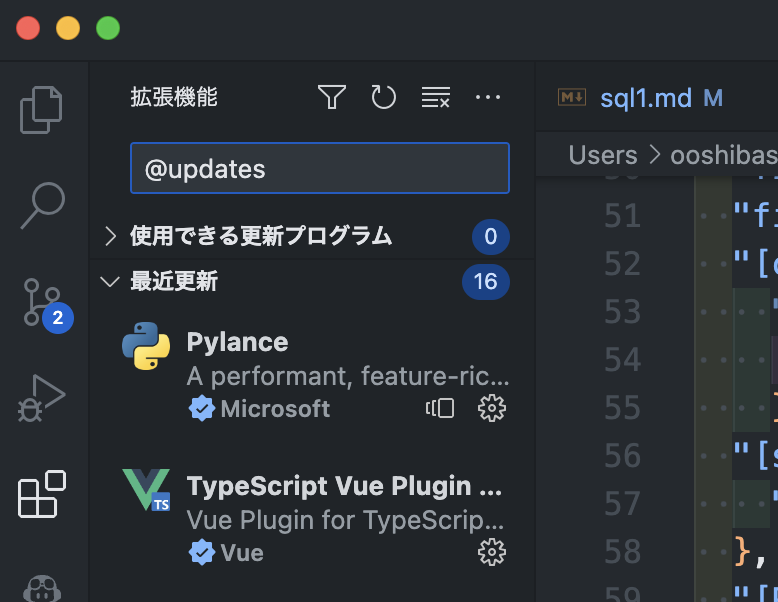Click Pylance remote/sync indicator icon

click(440, 408)
